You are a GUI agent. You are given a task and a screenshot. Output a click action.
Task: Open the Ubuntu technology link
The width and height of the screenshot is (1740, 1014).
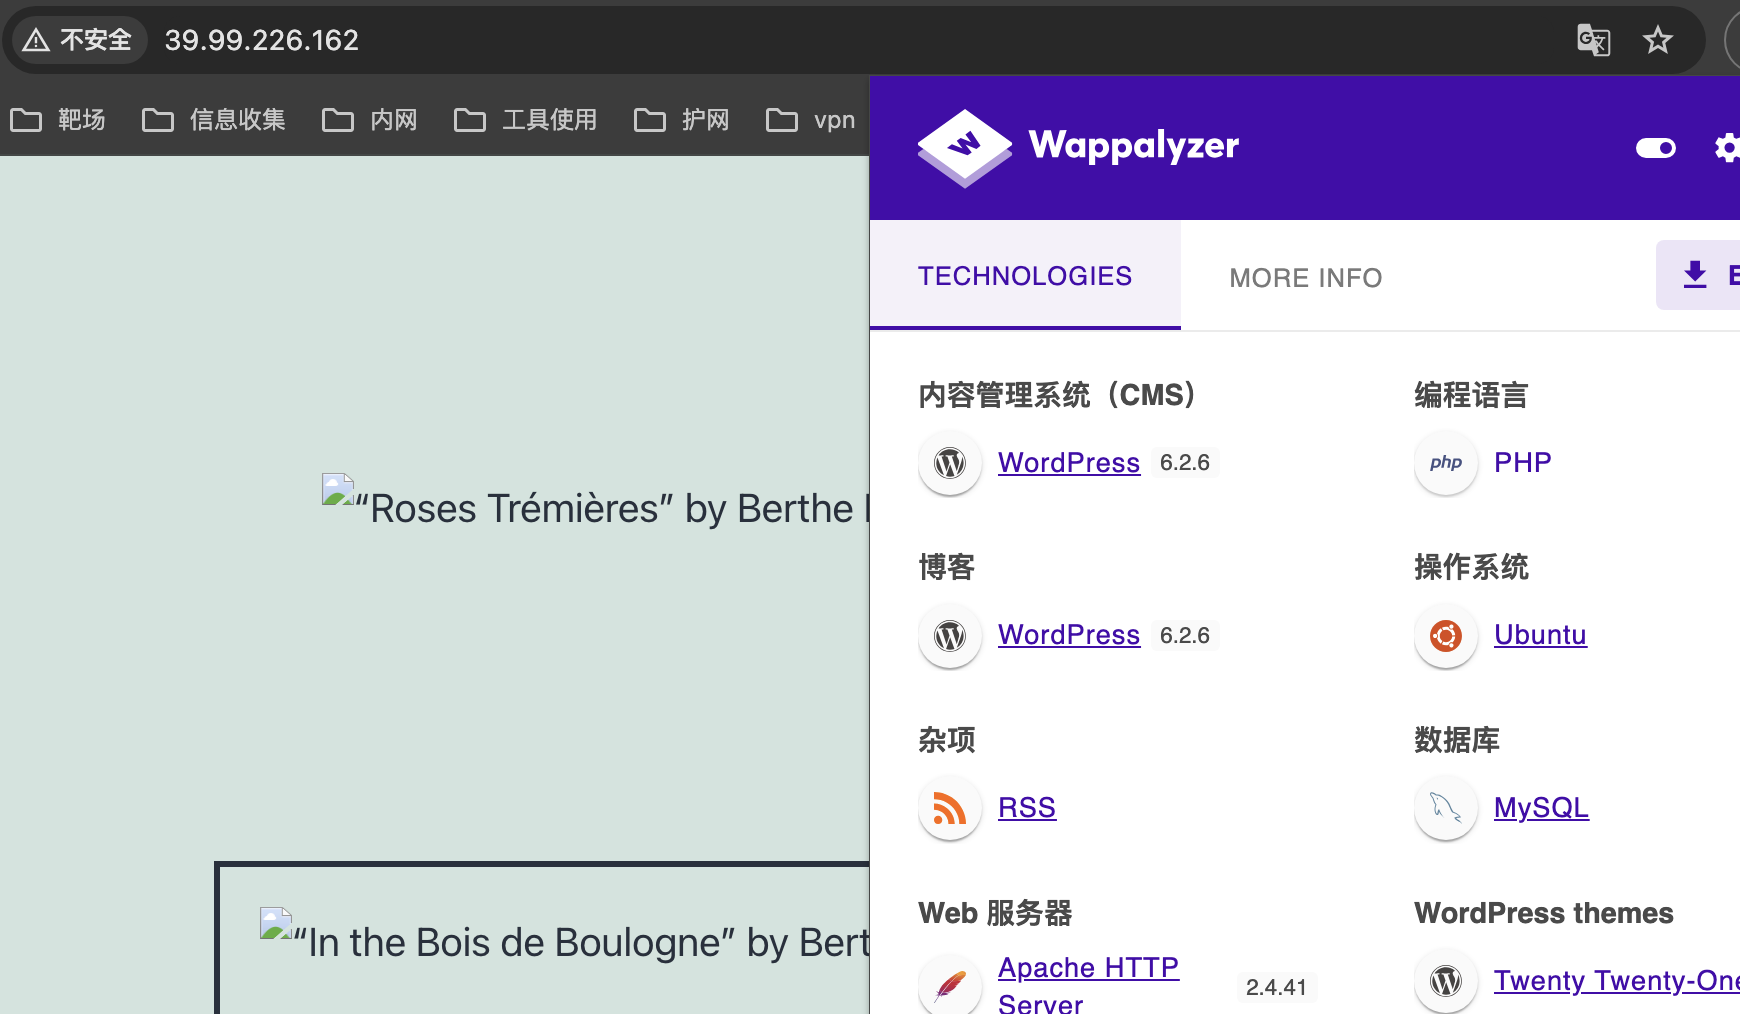click(x=1540, y=634)
